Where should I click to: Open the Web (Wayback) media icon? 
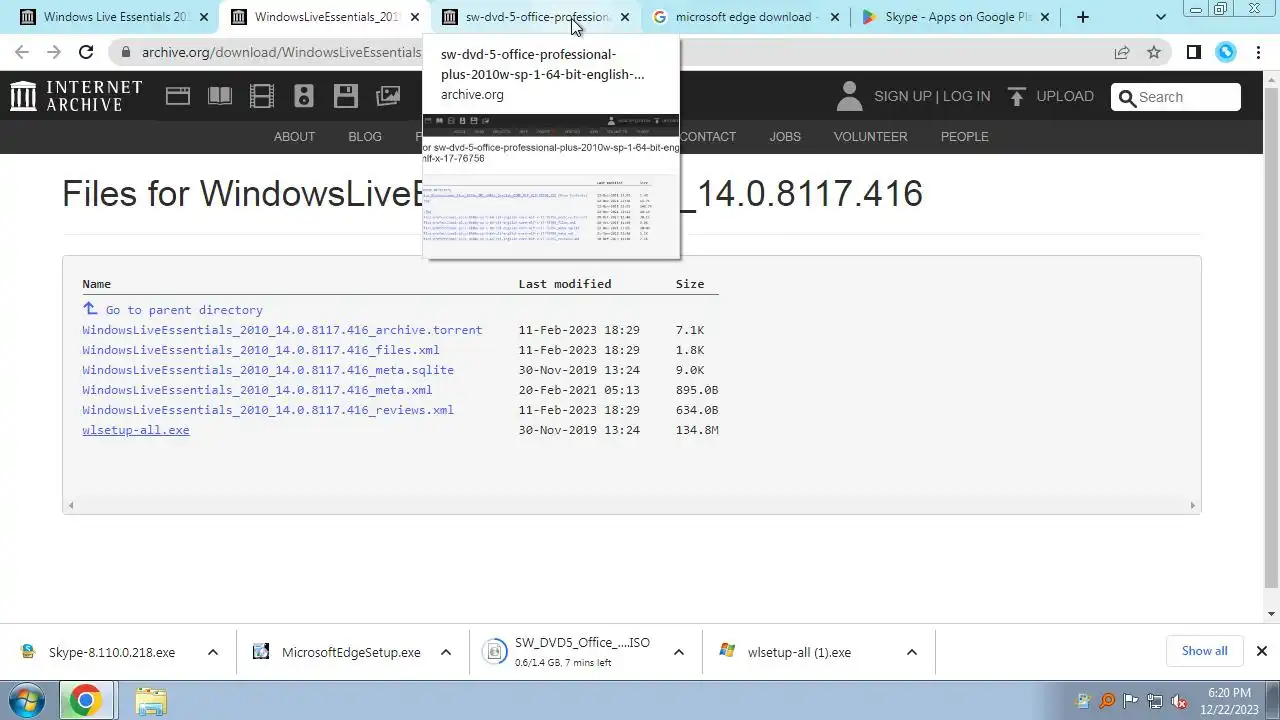178,96
